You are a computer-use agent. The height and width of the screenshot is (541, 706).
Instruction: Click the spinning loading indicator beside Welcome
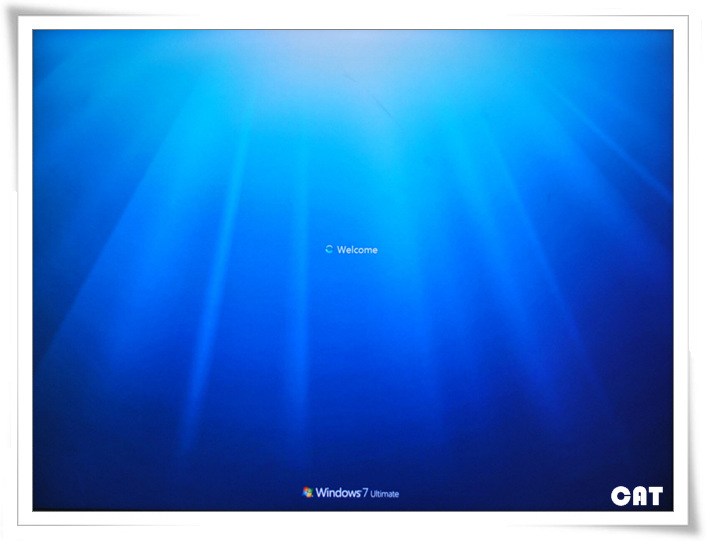tap(329, 249)
